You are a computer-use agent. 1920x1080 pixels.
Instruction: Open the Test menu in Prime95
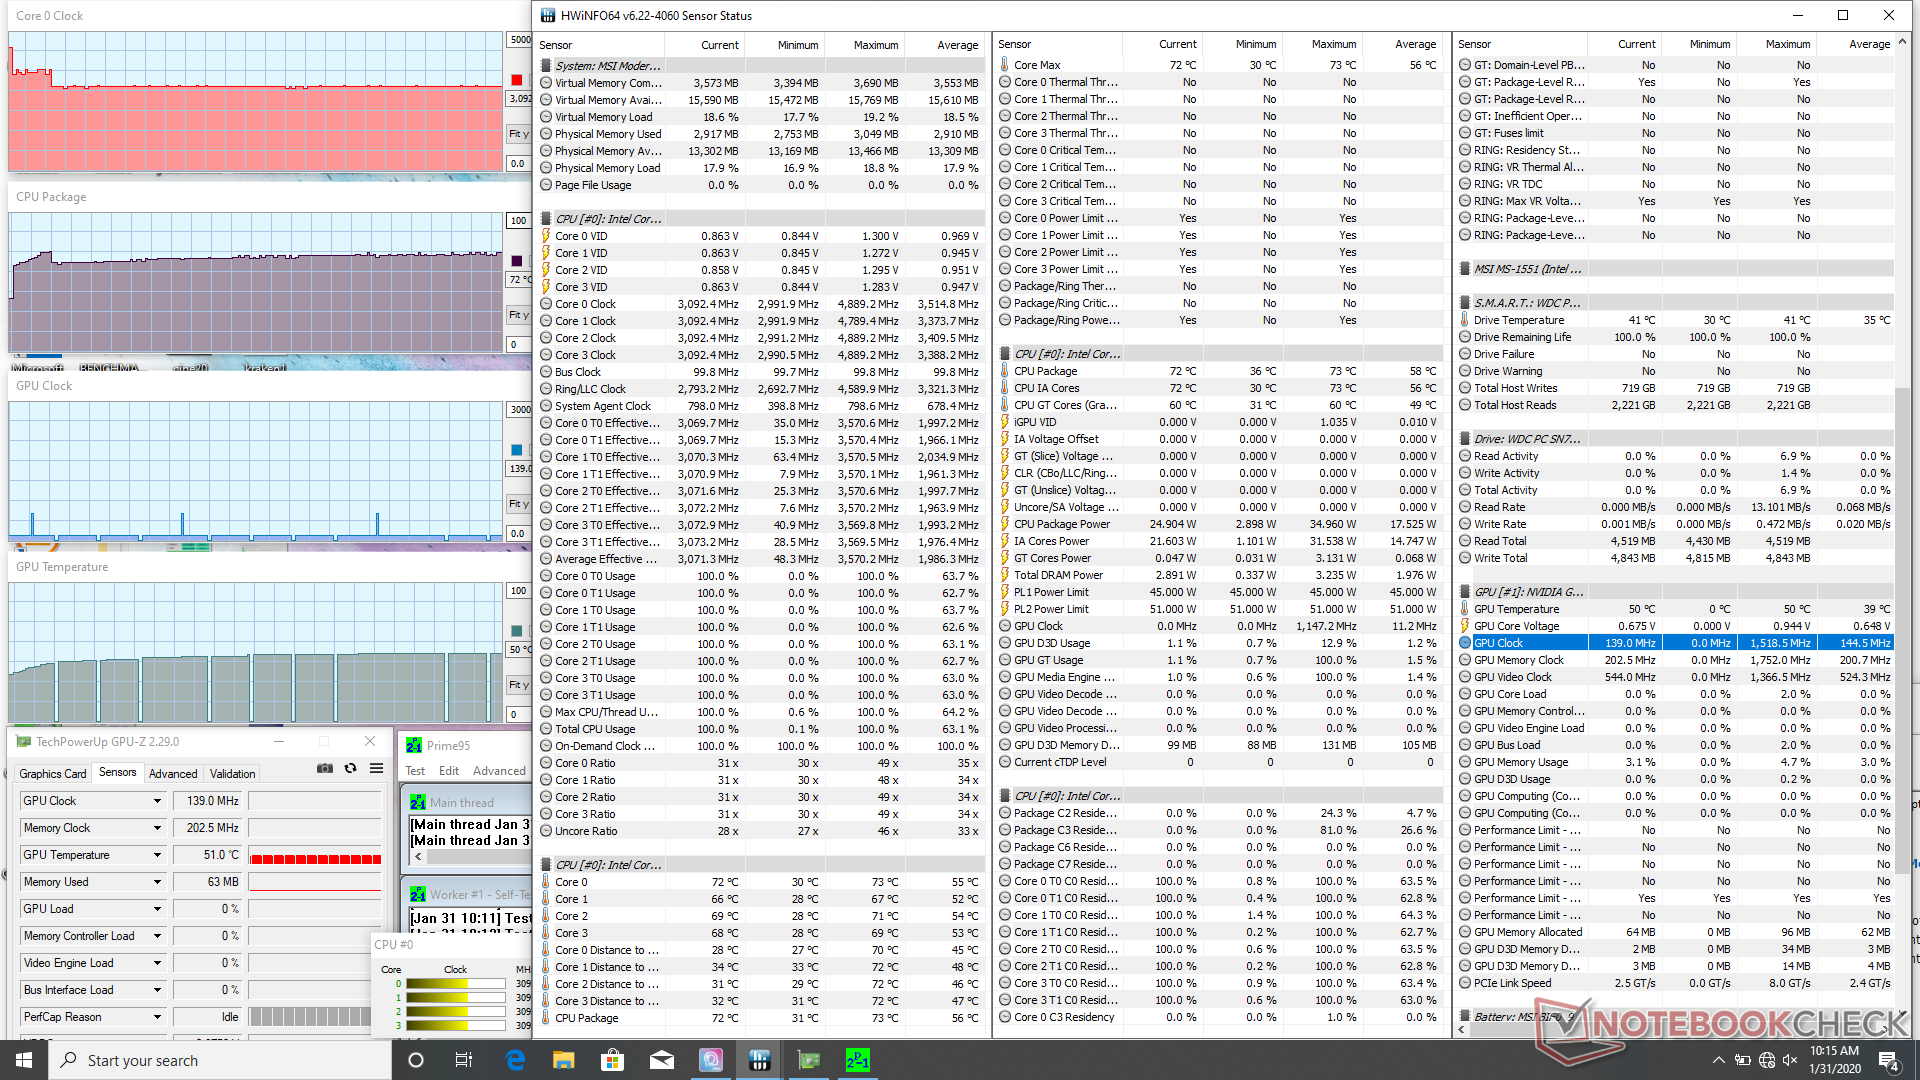click(415, 771)
